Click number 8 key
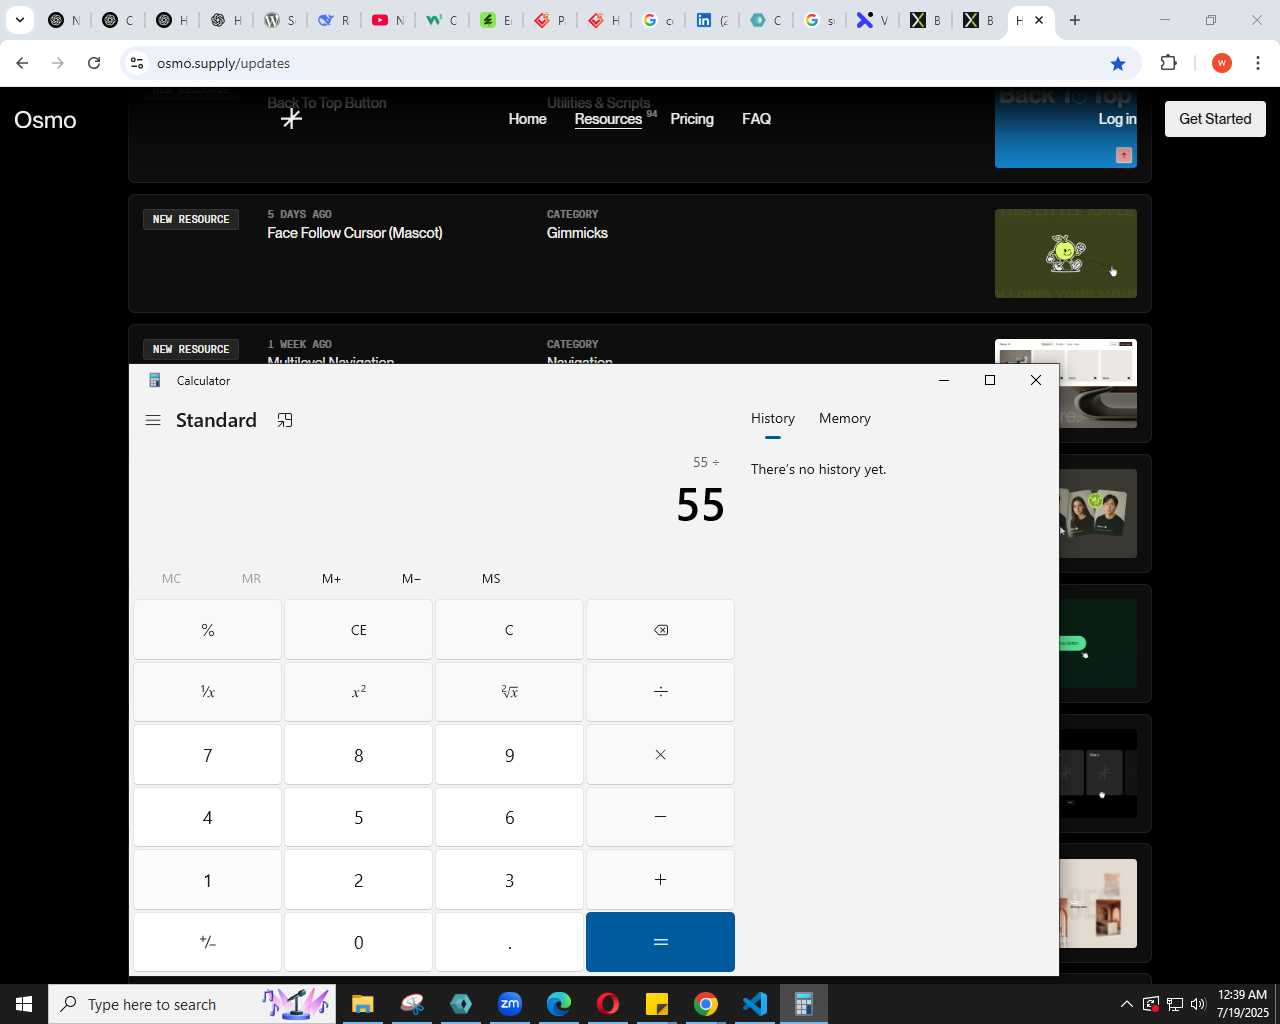This screenshot has height=1024, width=1280. tap(359, 755)
